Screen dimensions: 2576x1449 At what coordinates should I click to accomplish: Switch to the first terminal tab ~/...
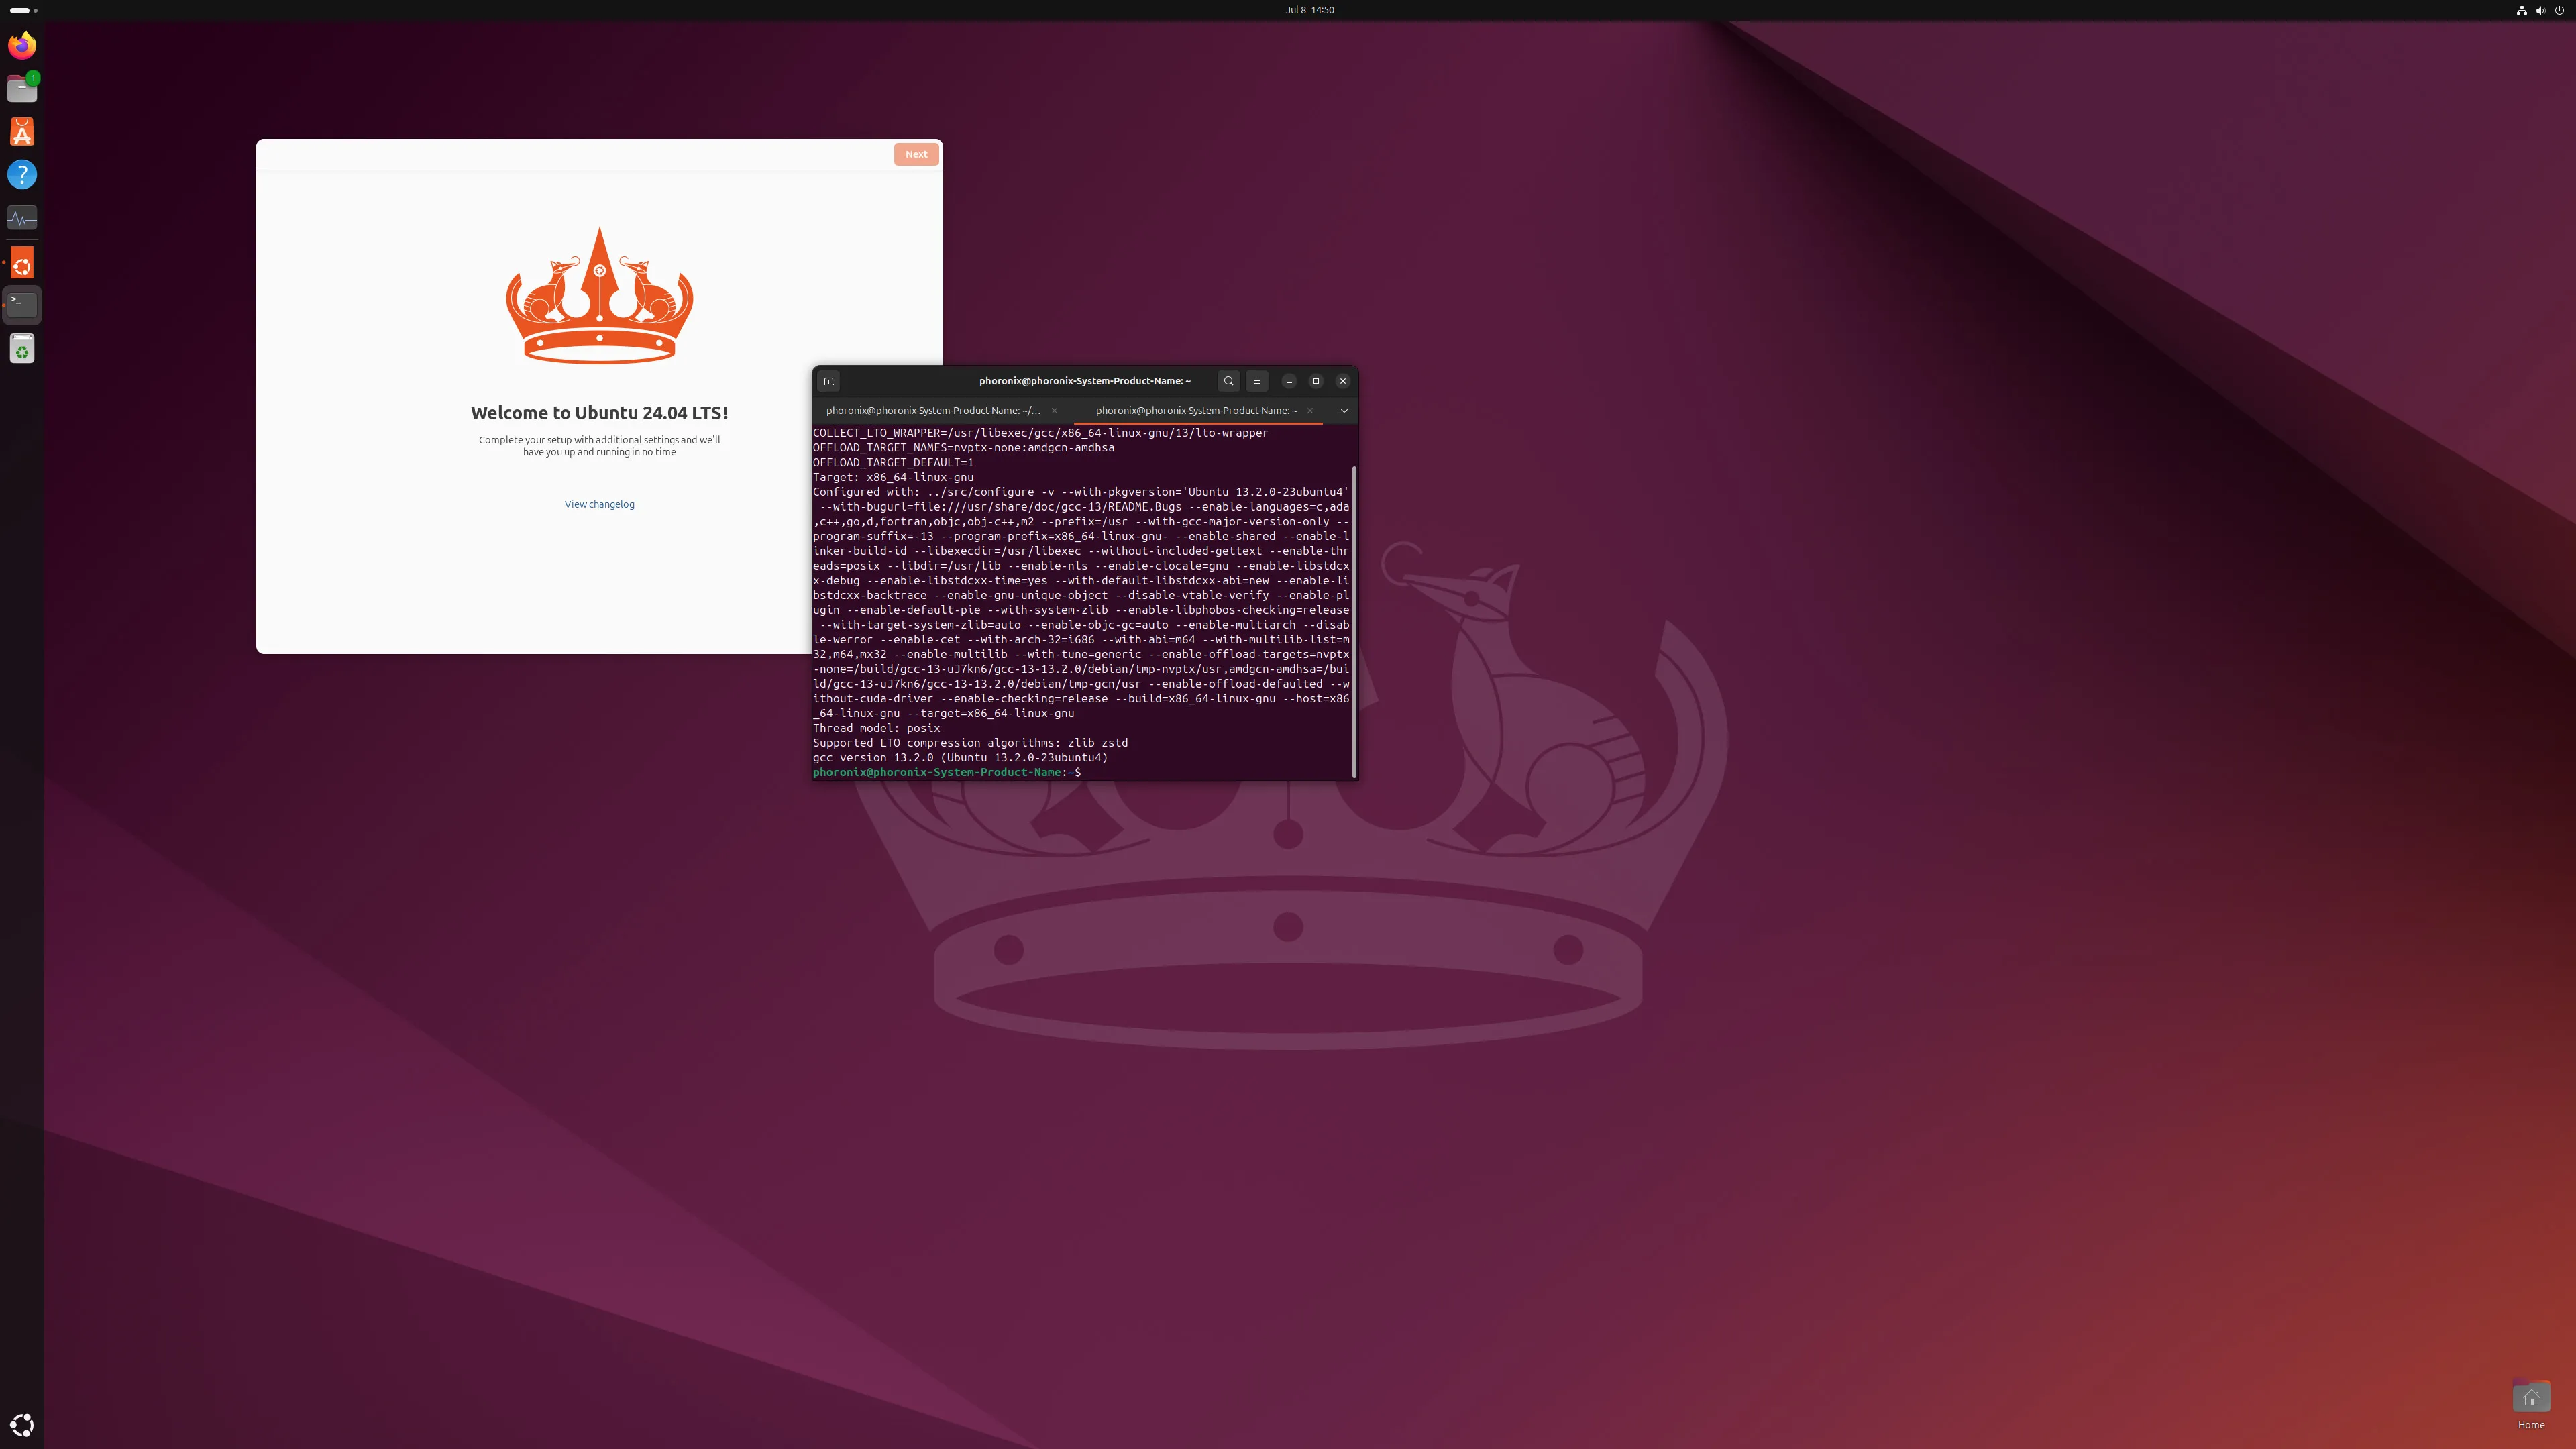[x=933, y=411]
